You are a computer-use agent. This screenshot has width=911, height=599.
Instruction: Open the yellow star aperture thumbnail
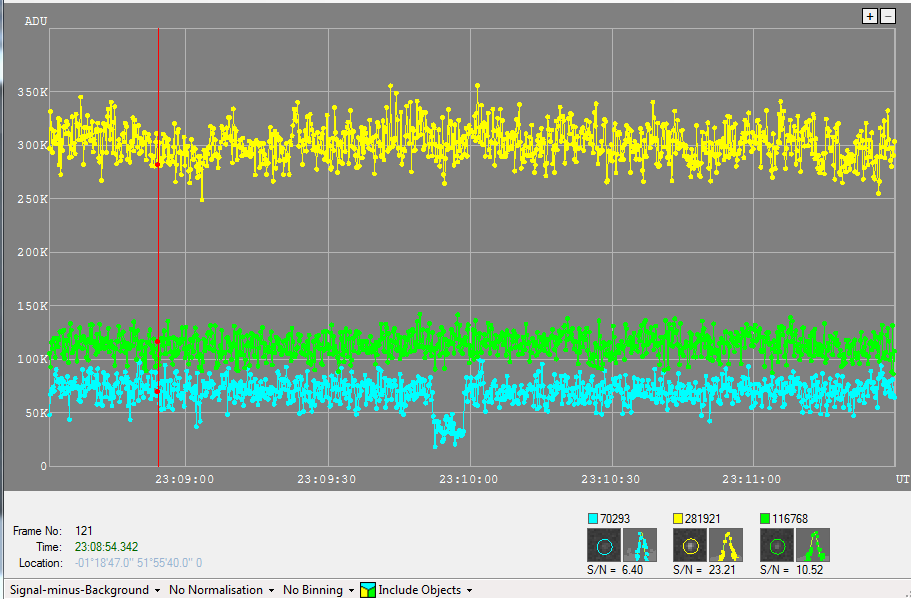tap(690, 546)
